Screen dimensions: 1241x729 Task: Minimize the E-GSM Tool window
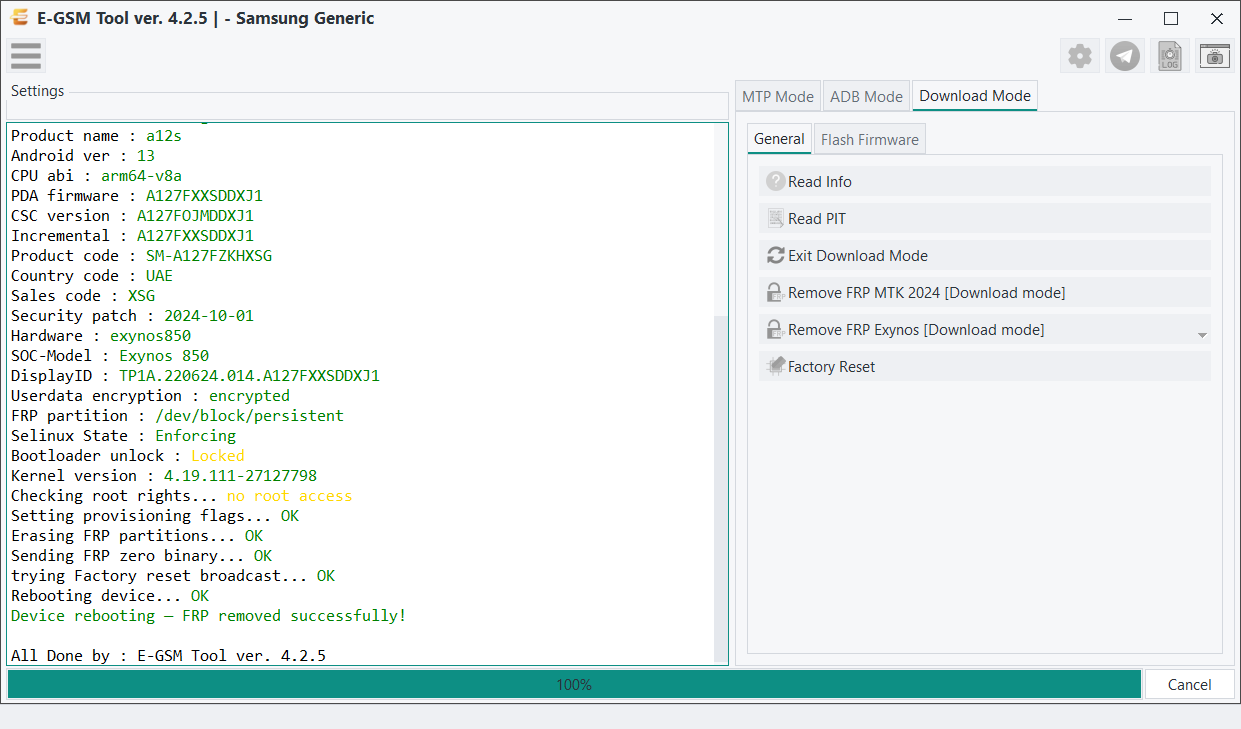pos(1126,18)
